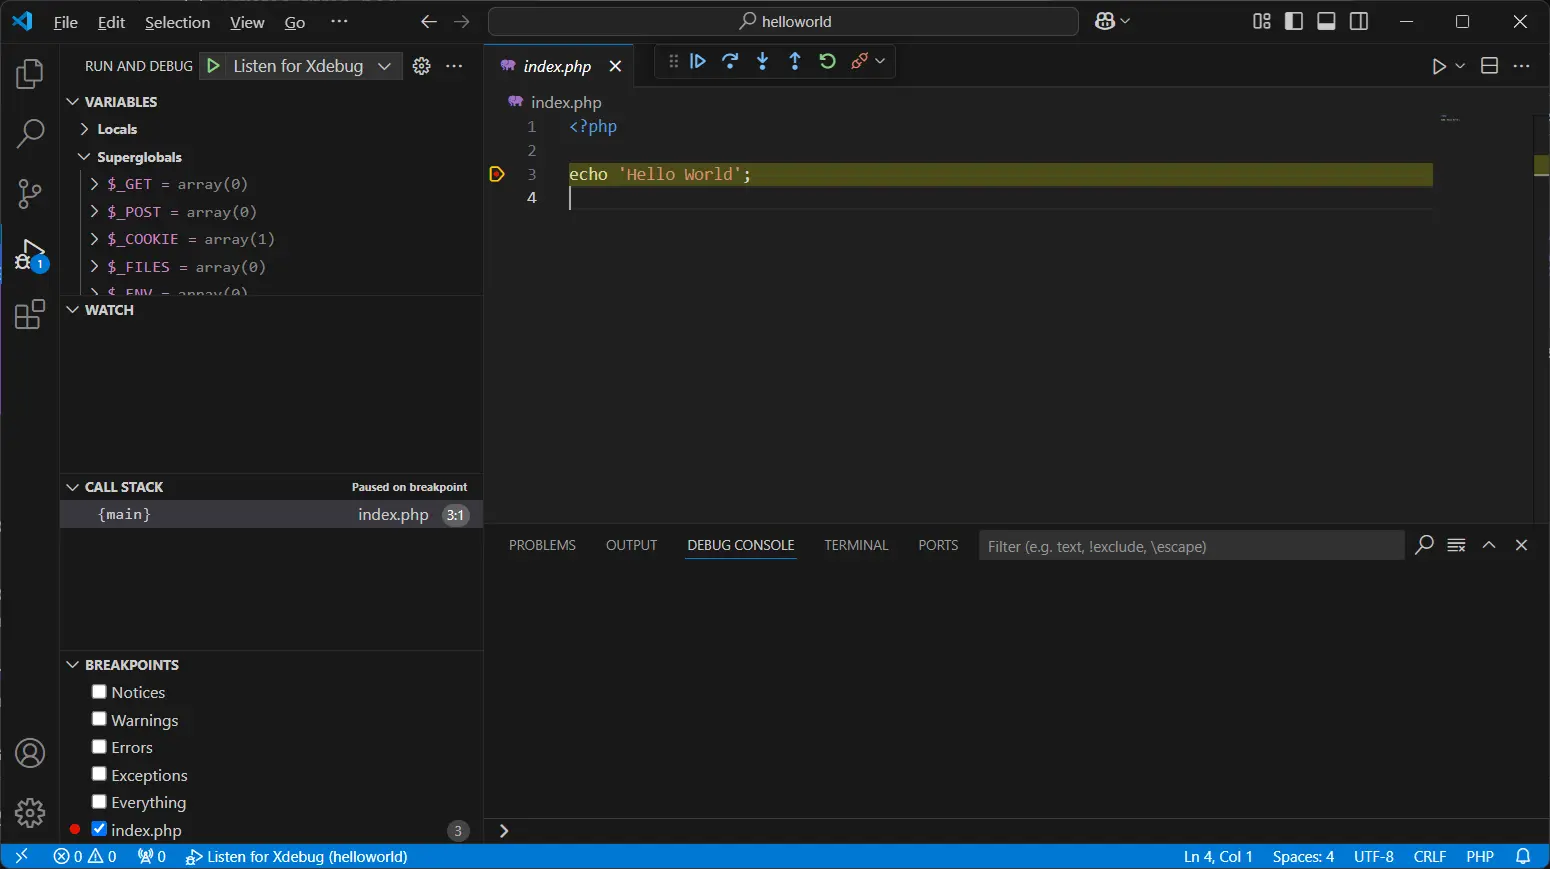Click the editor's vertical scrollbar marker
This screenshot has height=869, width=1550.
(x=1541, y=165)
